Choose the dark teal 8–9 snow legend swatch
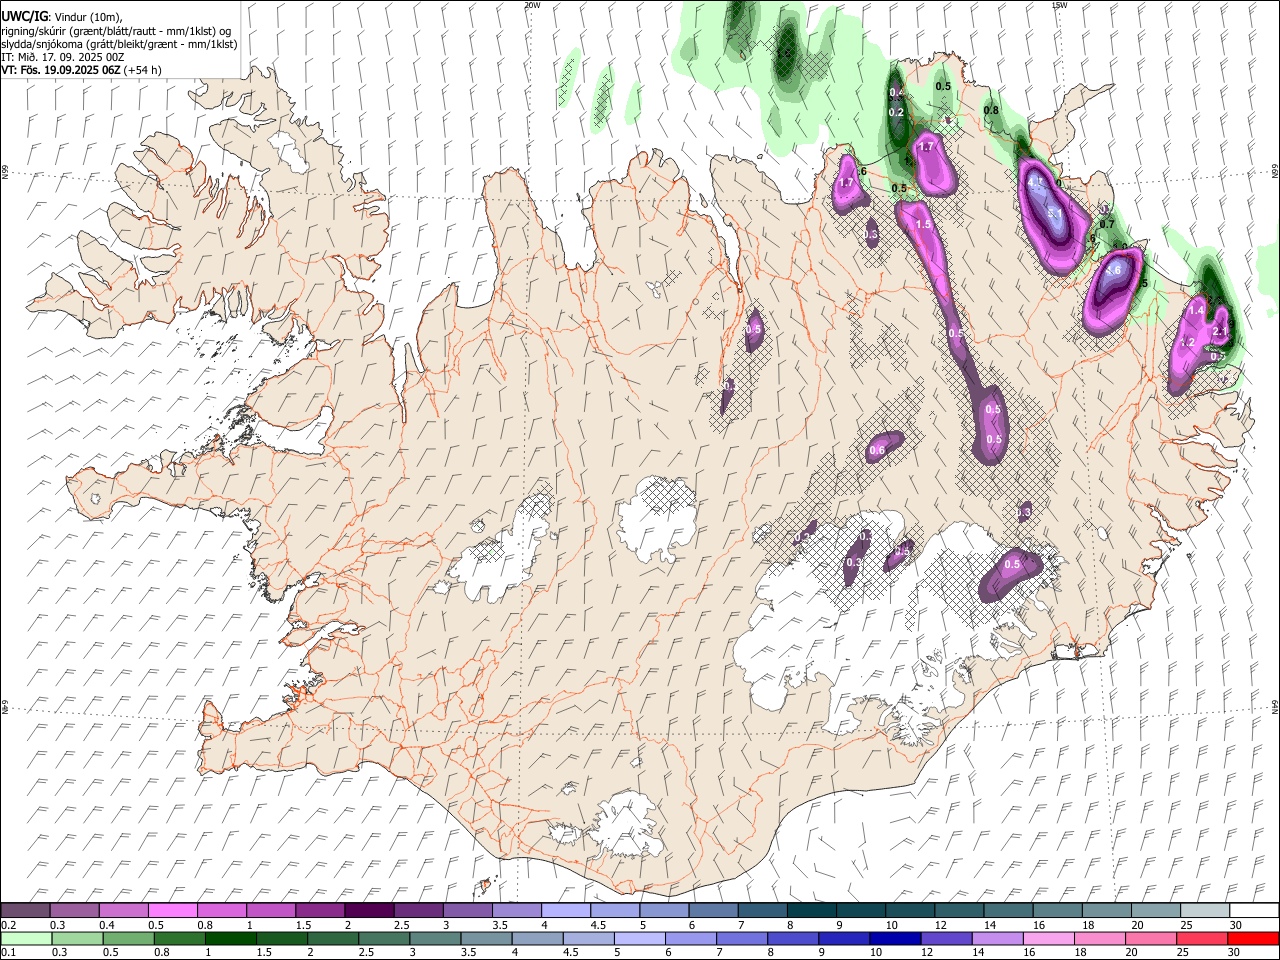The image size is (1280, 960). coord(812,911)
